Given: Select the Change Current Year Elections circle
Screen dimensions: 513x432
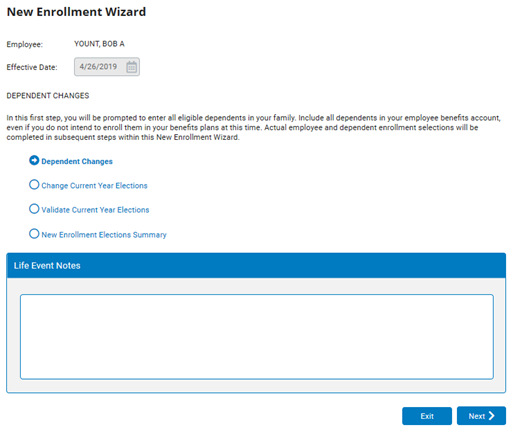Looking at the screenshot, I should [34, 185].
